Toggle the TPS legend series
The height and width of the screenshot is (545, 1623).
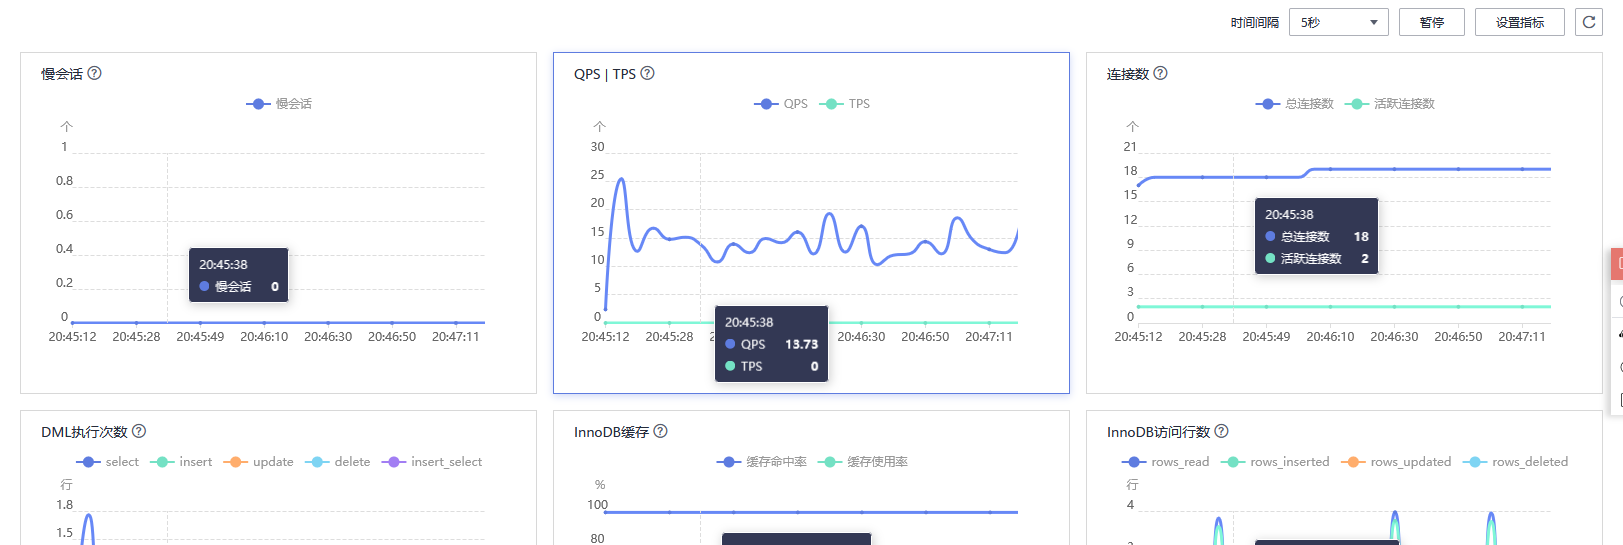(x=844, y=104)
